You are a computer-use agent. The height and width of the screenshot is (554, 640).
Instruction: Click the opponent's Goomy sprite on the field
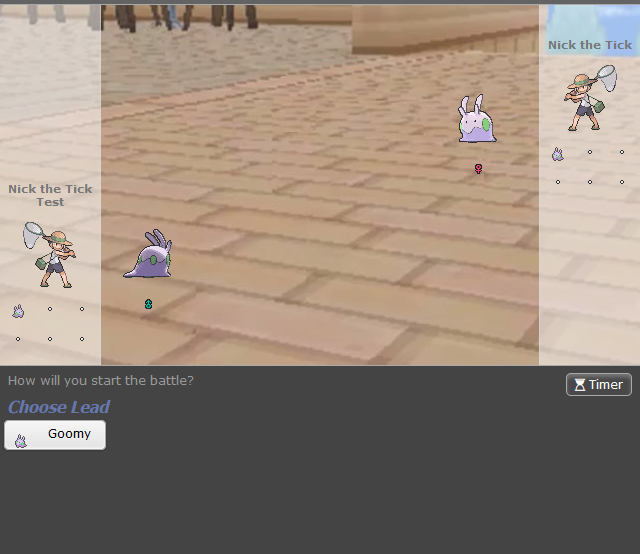coord(477,119)
